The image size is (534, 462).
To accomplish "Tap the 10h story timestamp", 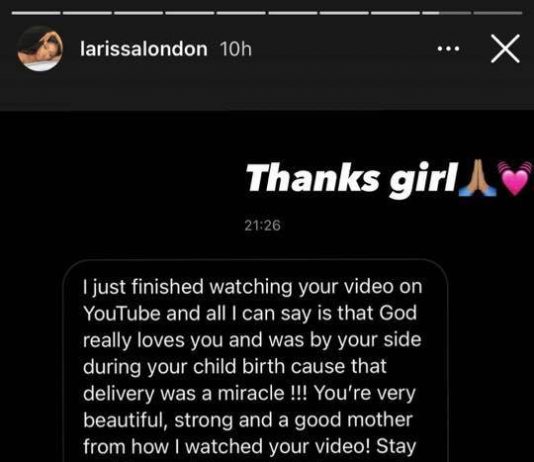I will (236, 49).
